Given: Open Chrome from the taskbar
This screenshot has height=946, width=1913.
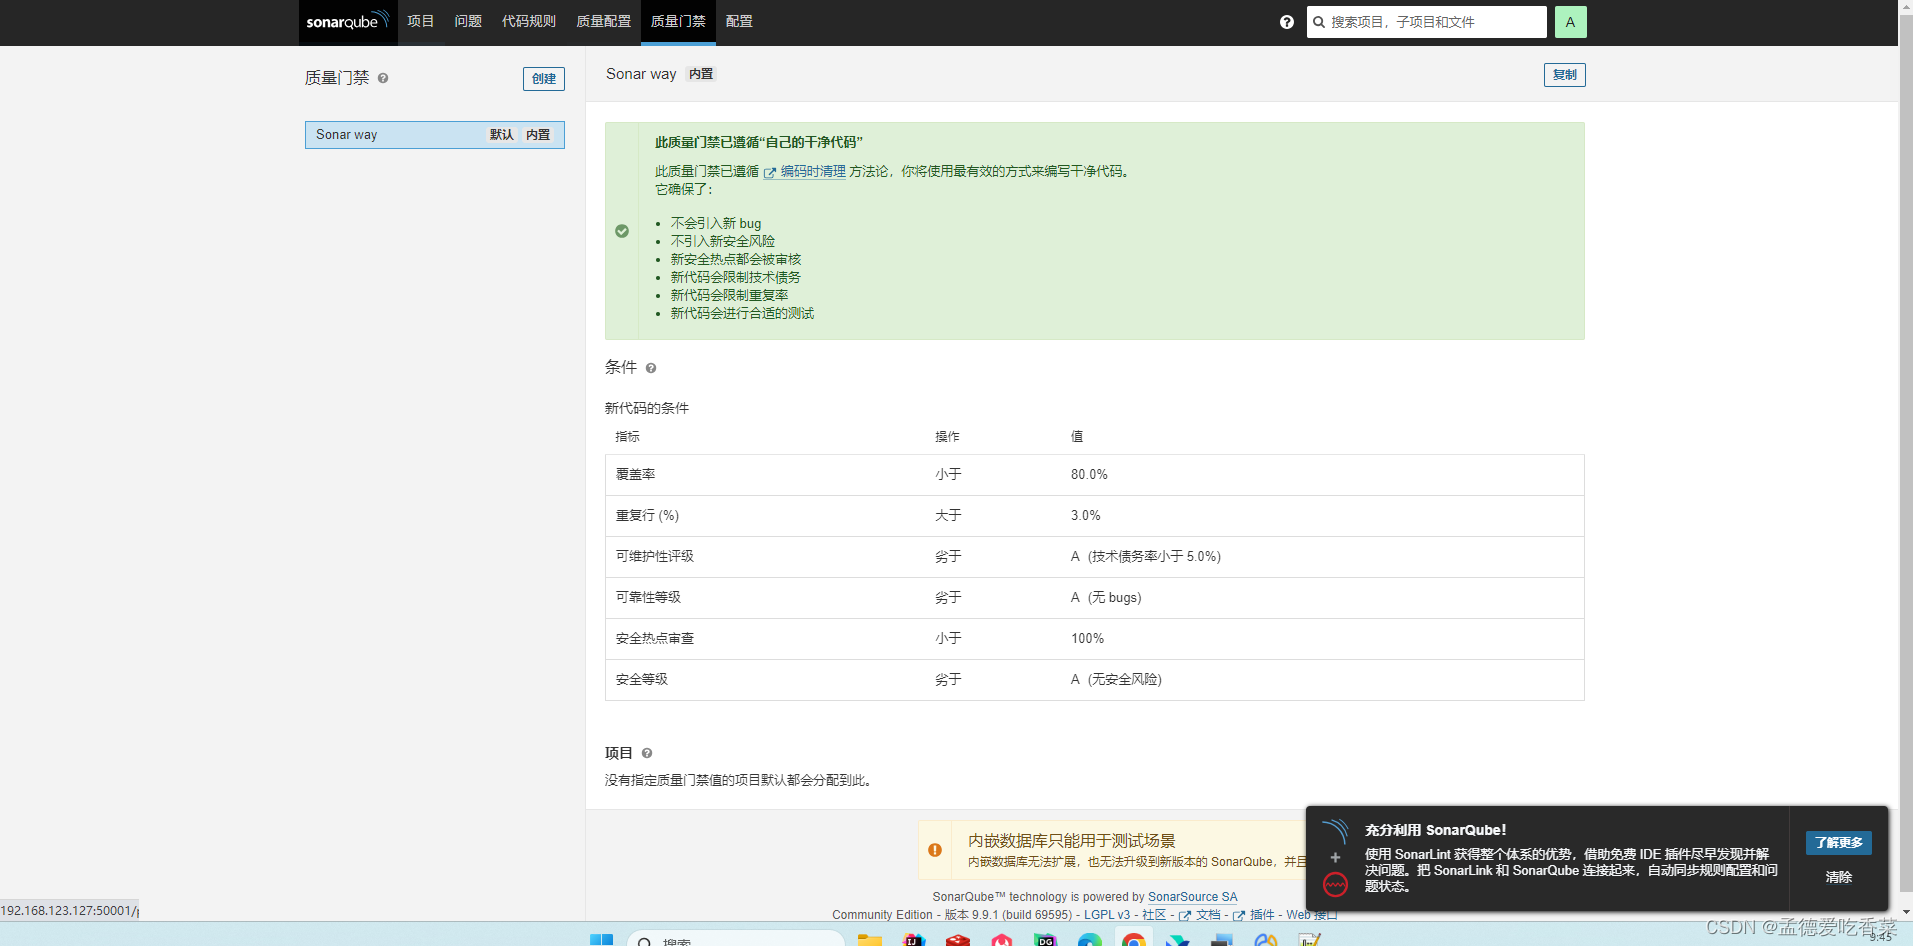Looking at the screenshot, I should pyautogui.click(x=1134, y=940).
